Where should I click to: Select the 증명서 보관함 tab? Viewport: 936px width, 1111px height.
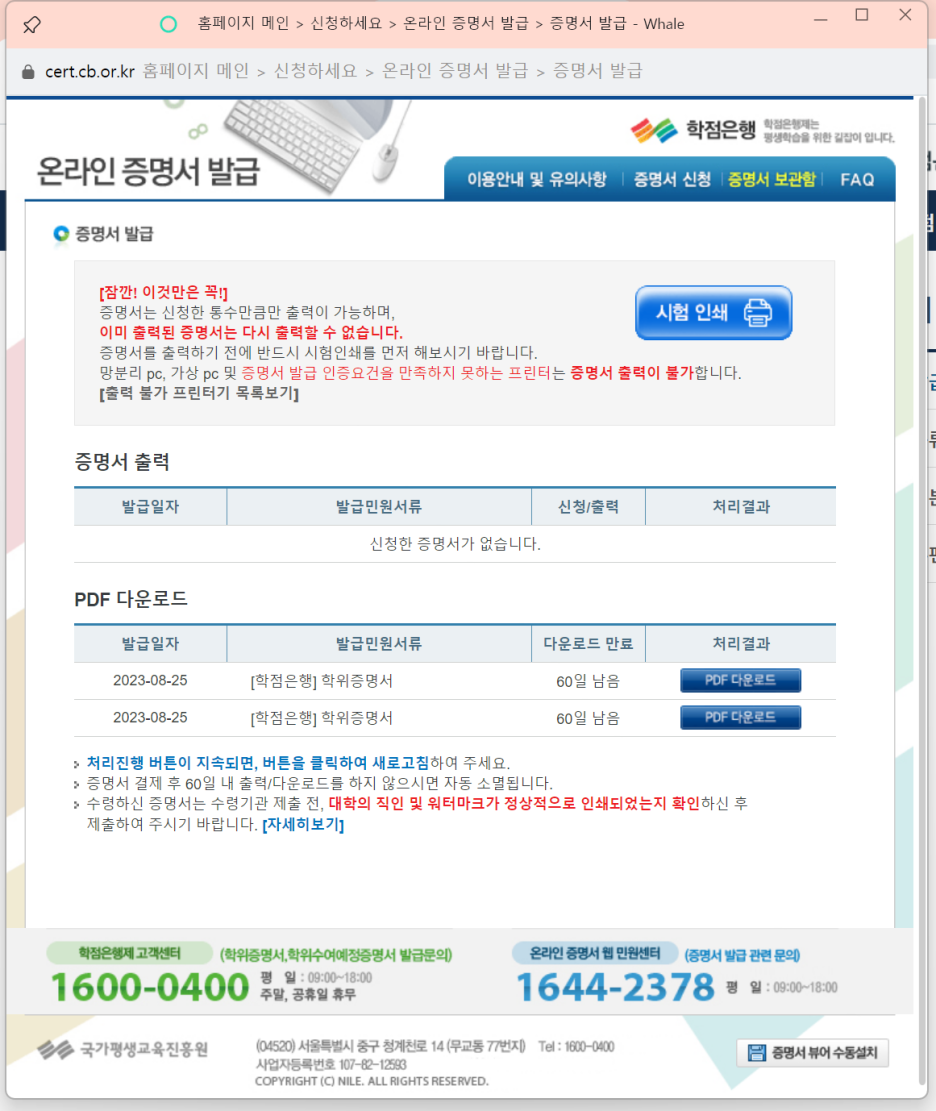[x=772, y=179]
